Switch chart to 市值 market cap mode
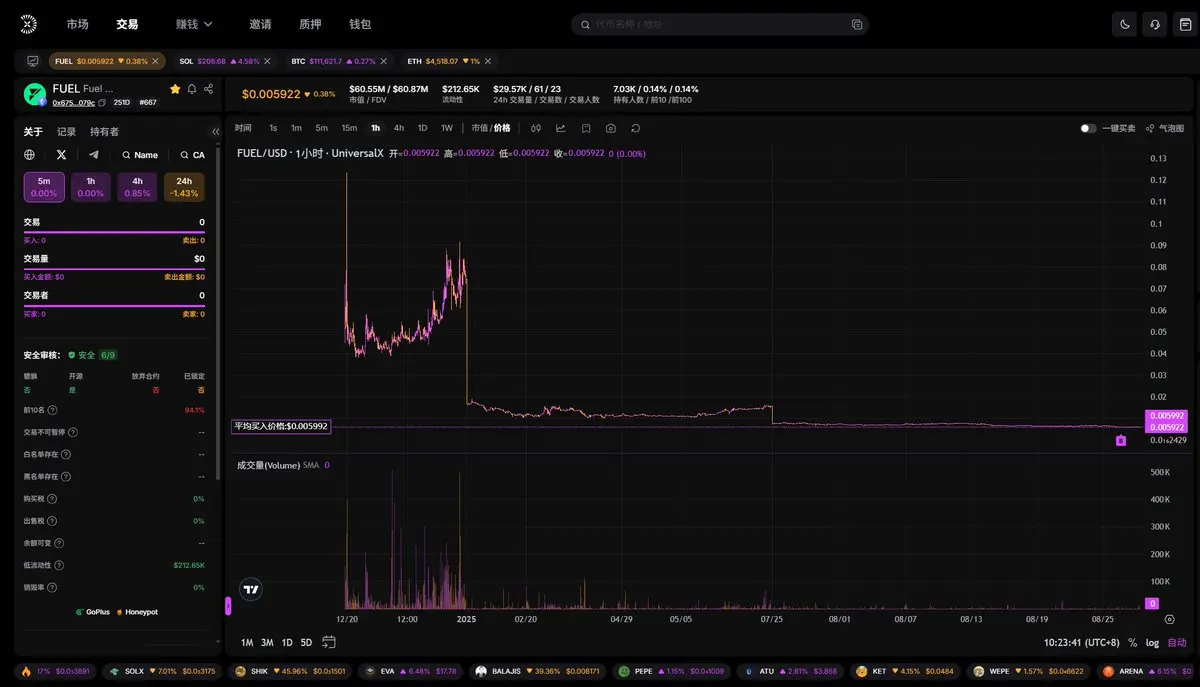This screenshot has width=1200, height=687. pos(480,128)
